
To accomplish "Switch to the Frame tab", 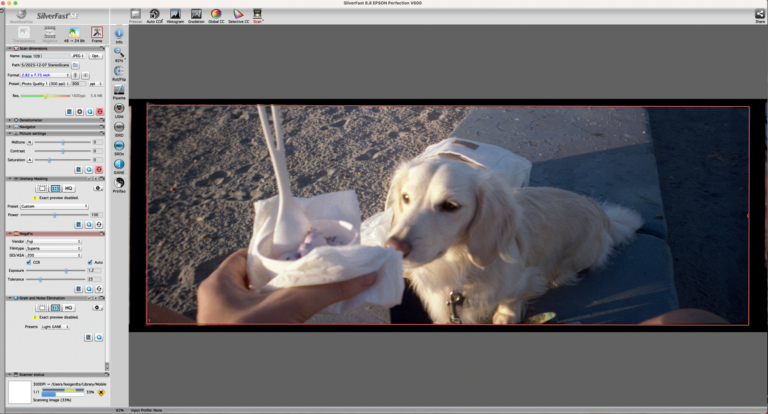I will 96,34.
